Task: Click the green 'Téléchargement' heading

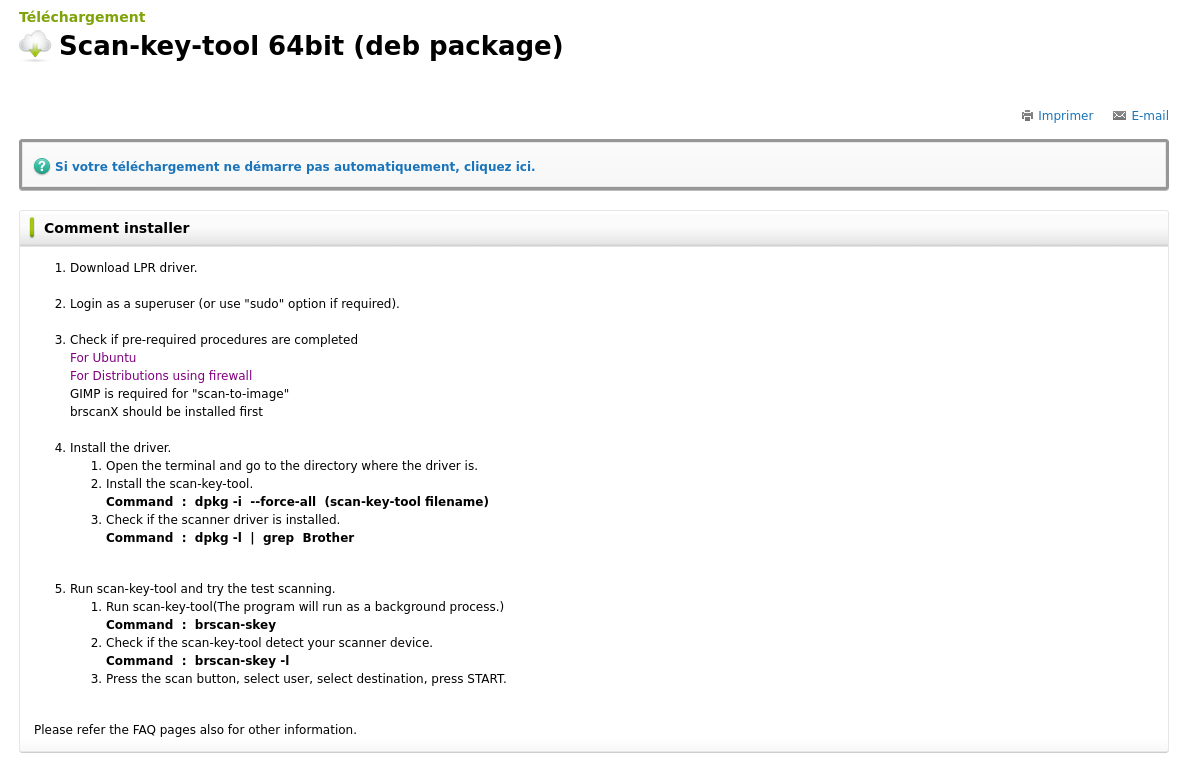Action: coord(82,17)
